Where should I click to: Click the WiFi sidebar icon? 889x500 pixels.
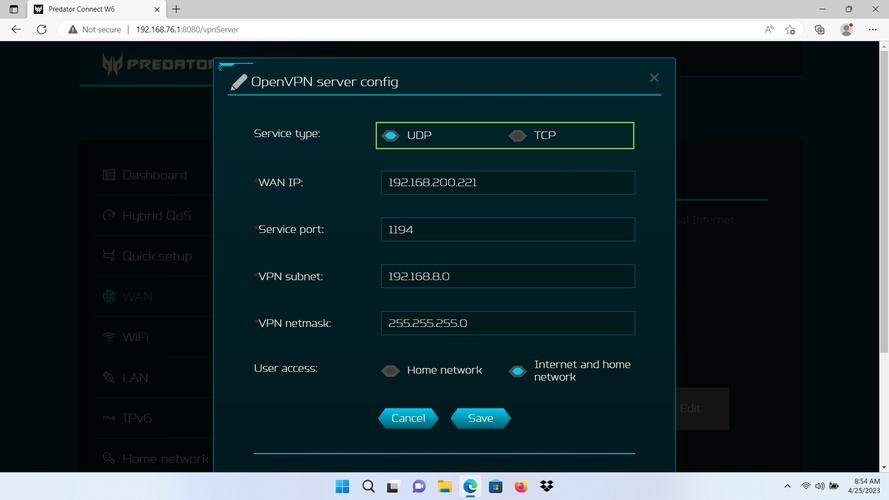tap(109, 337)
